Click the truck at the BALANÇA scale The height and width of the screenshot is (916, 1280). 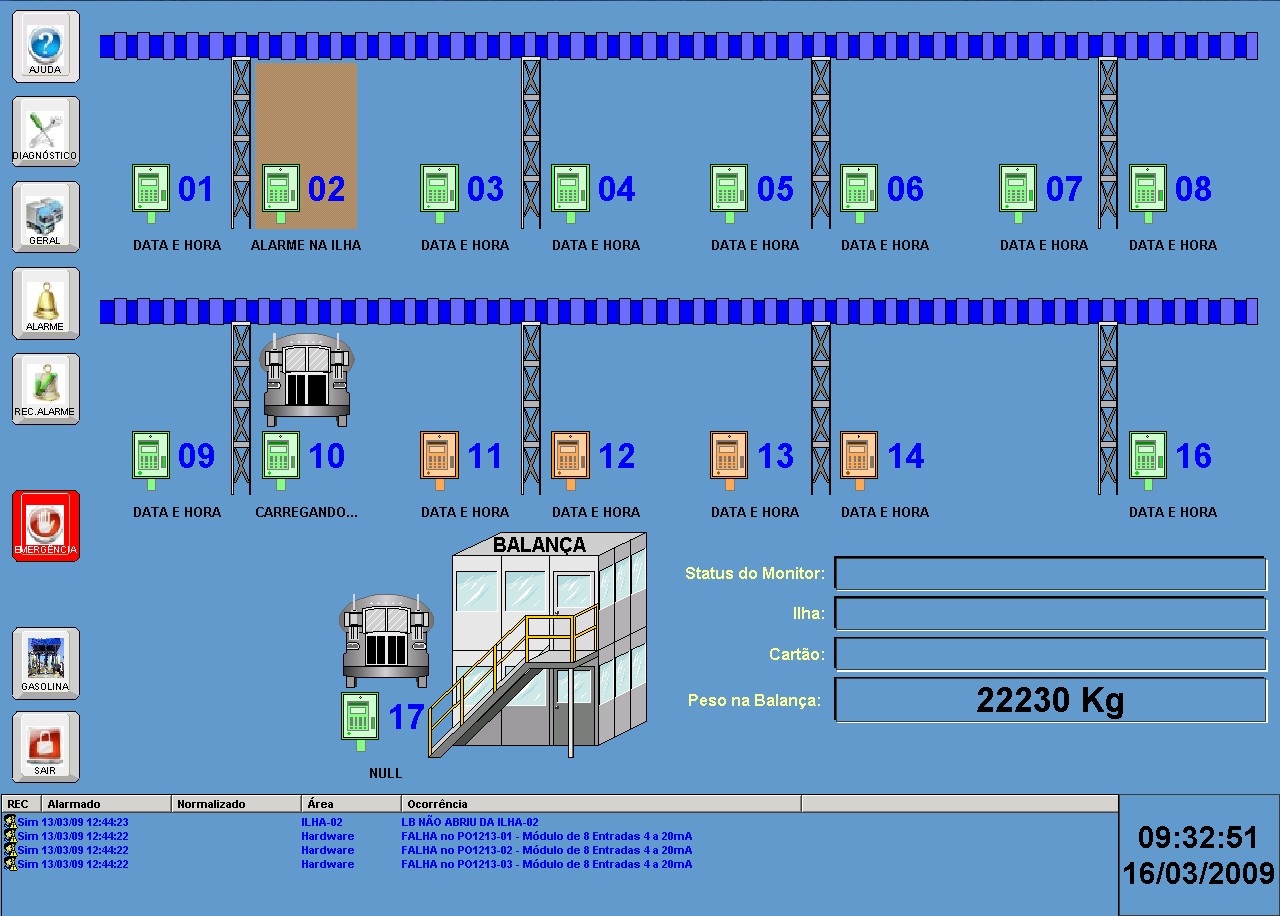coord(386,639)
